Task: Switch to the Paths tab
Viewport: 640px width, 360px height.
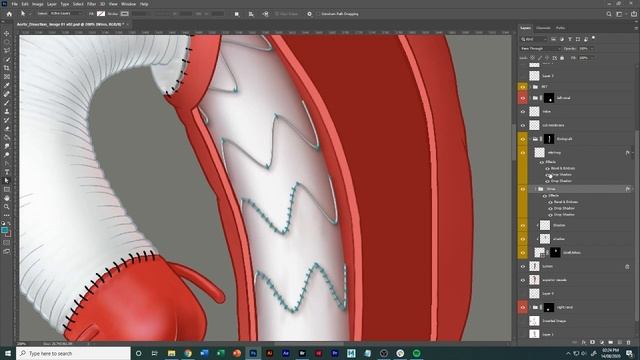Action: point(560,28)
